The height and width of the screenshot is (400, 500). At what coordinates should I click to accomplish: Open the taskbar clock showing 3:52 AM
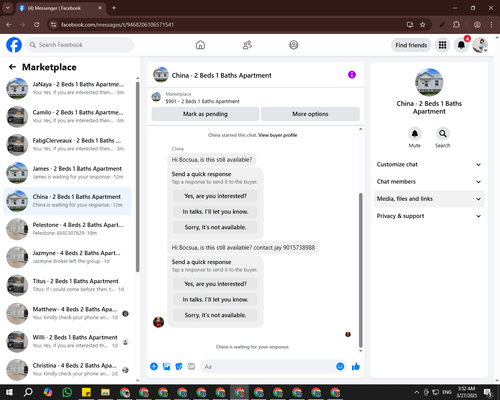(466, 392)
